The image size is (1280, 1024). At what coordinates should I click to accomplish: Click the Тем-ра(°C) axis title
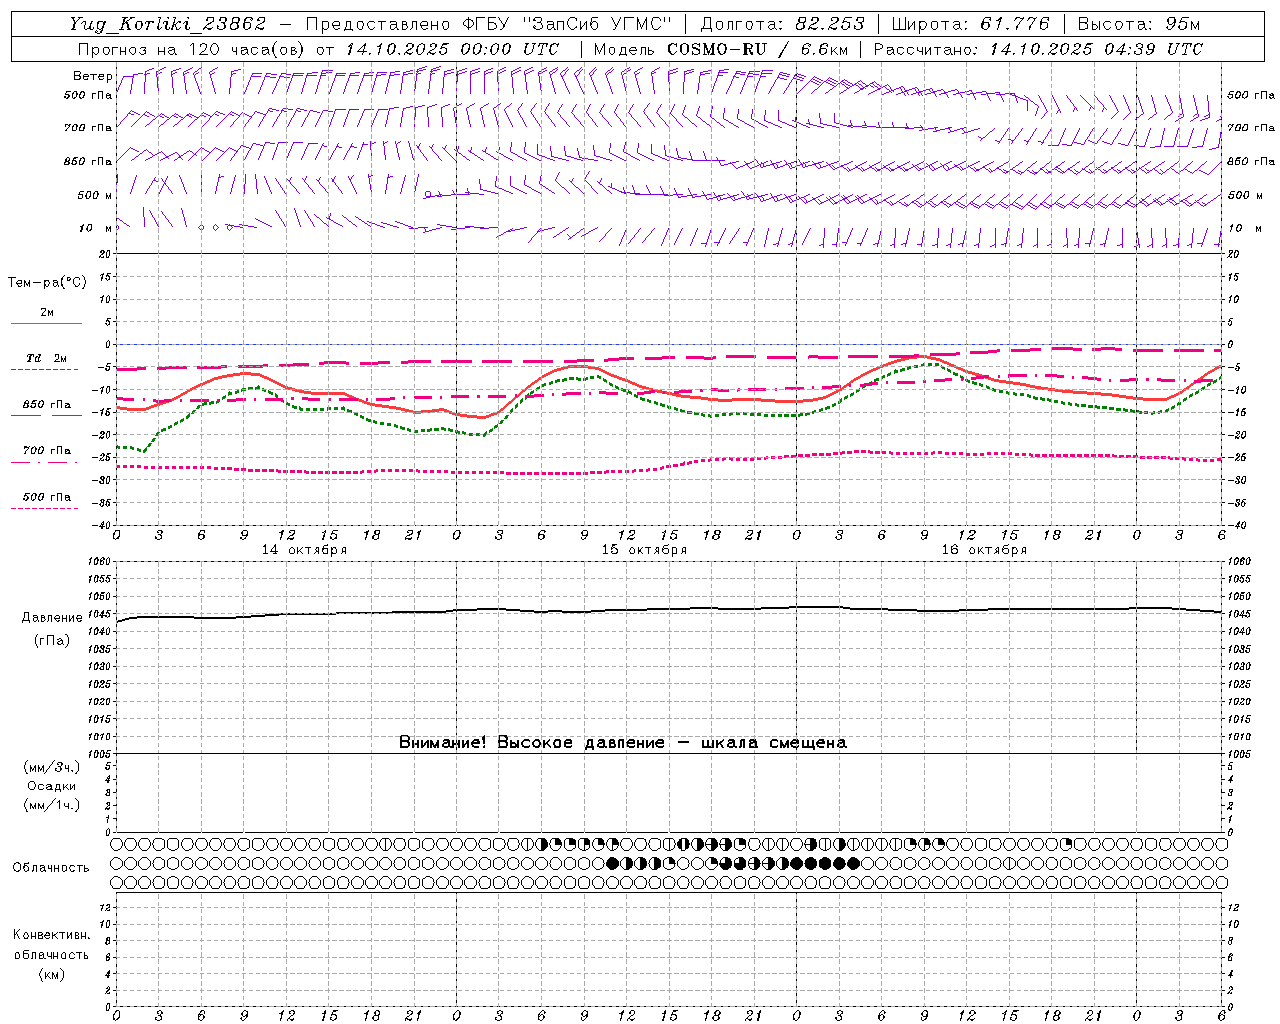(x=47, y=283)
